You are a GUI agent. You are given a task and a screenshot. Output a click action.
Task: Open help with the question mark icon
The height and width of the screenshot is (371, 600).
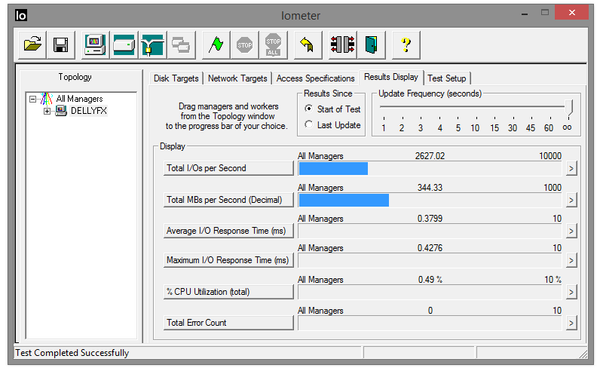(x=406, y=45)
